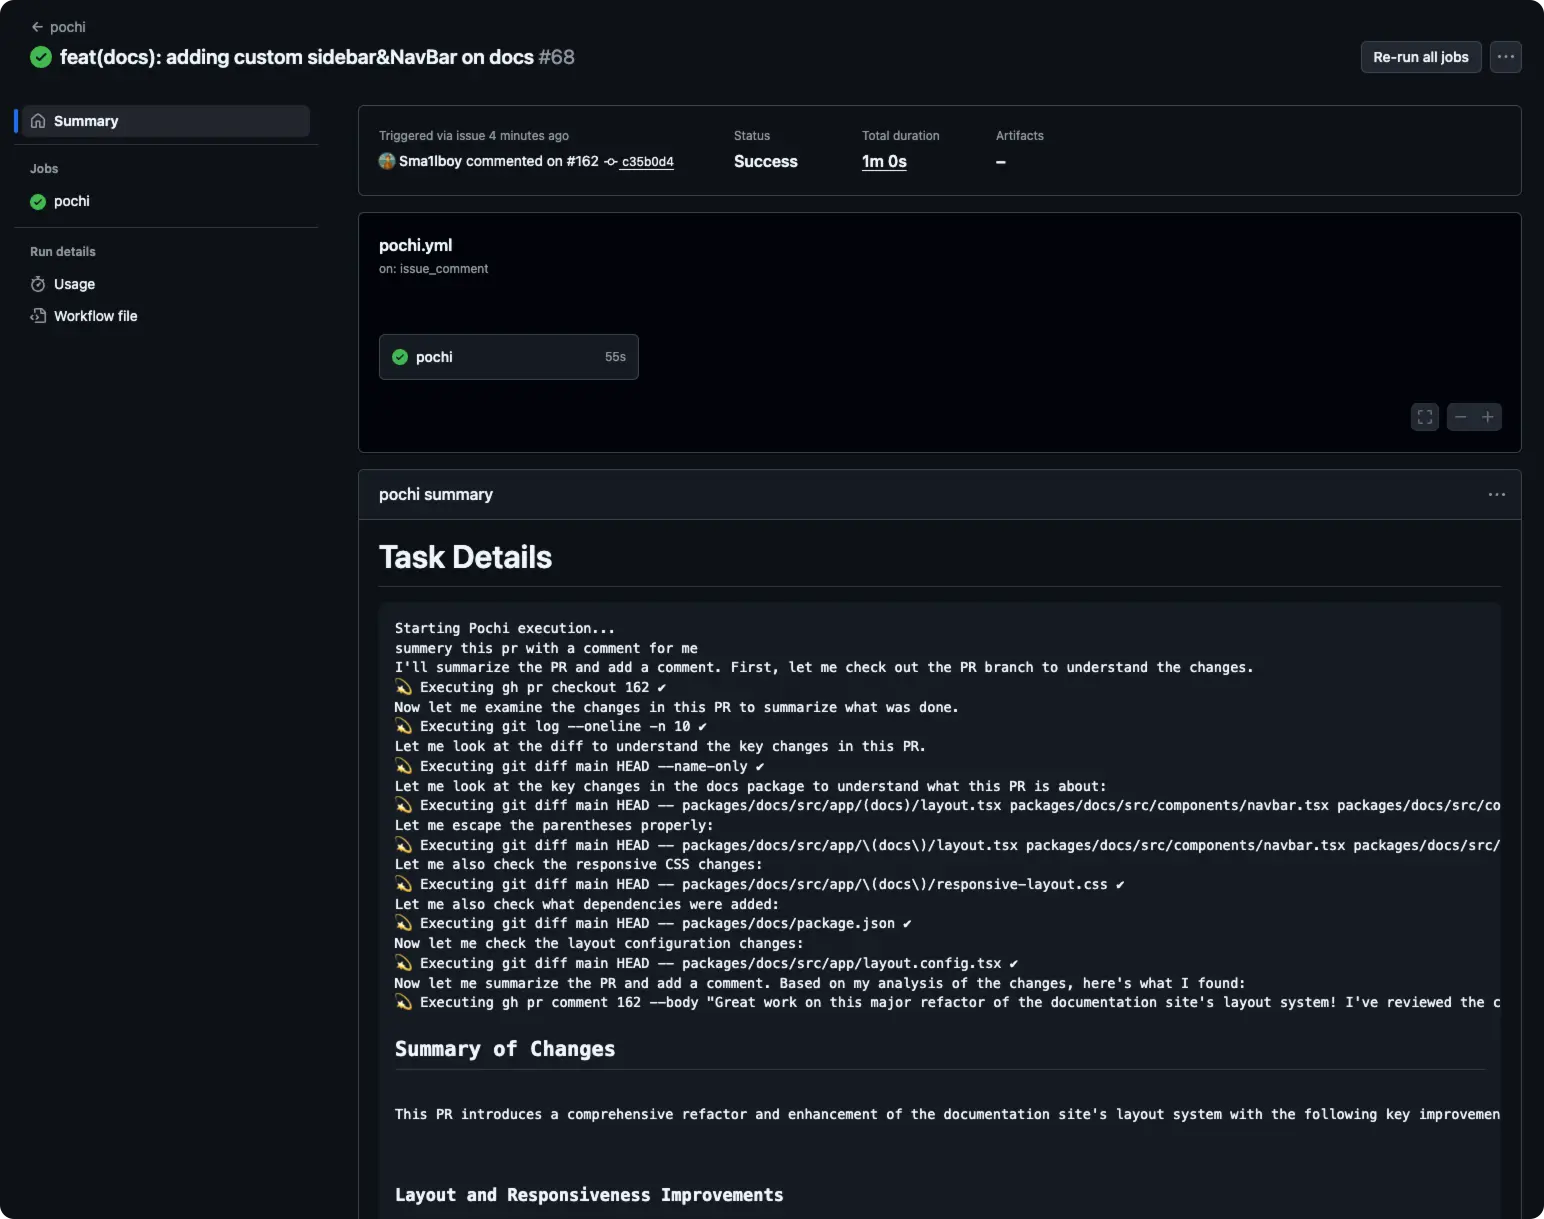Click the Usage stopwatch icon
Image resolution: width=1544 pixels, height=1219 pixels.
[38, 284]
